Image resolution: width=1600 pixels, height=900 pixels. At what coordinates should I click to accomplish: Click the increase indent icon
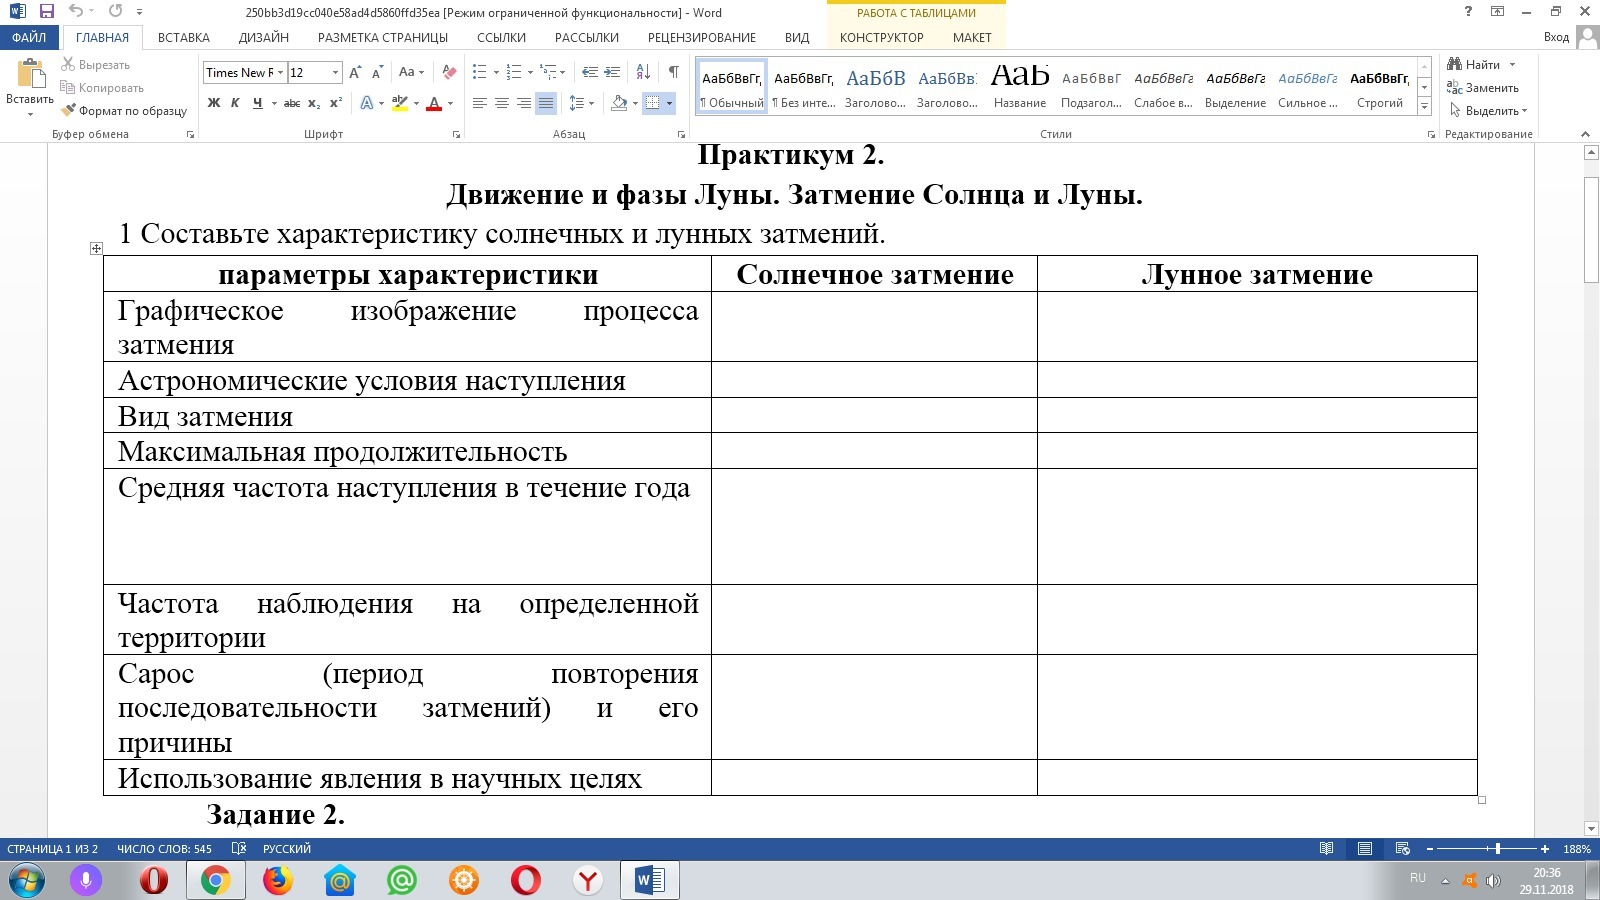pos(612,72)
